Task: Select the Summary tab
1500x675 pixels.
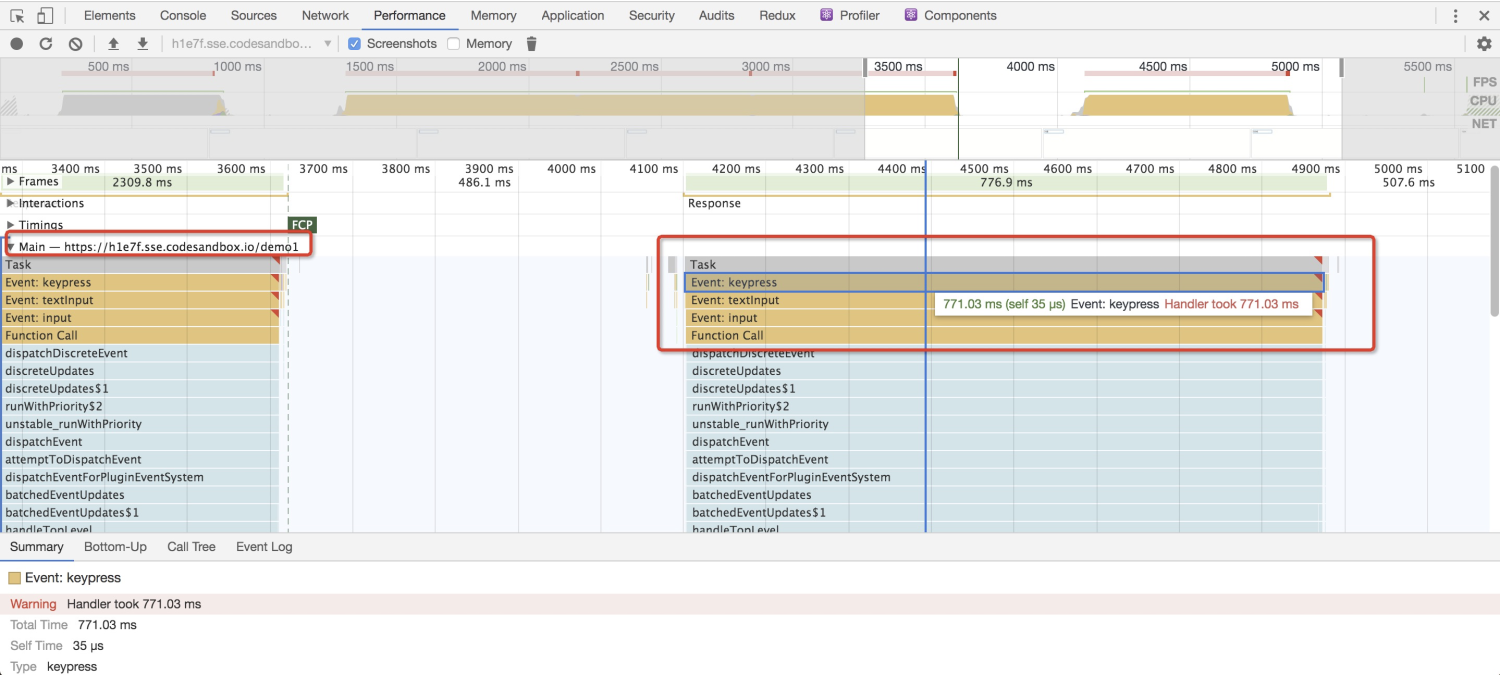Action: 37,547
